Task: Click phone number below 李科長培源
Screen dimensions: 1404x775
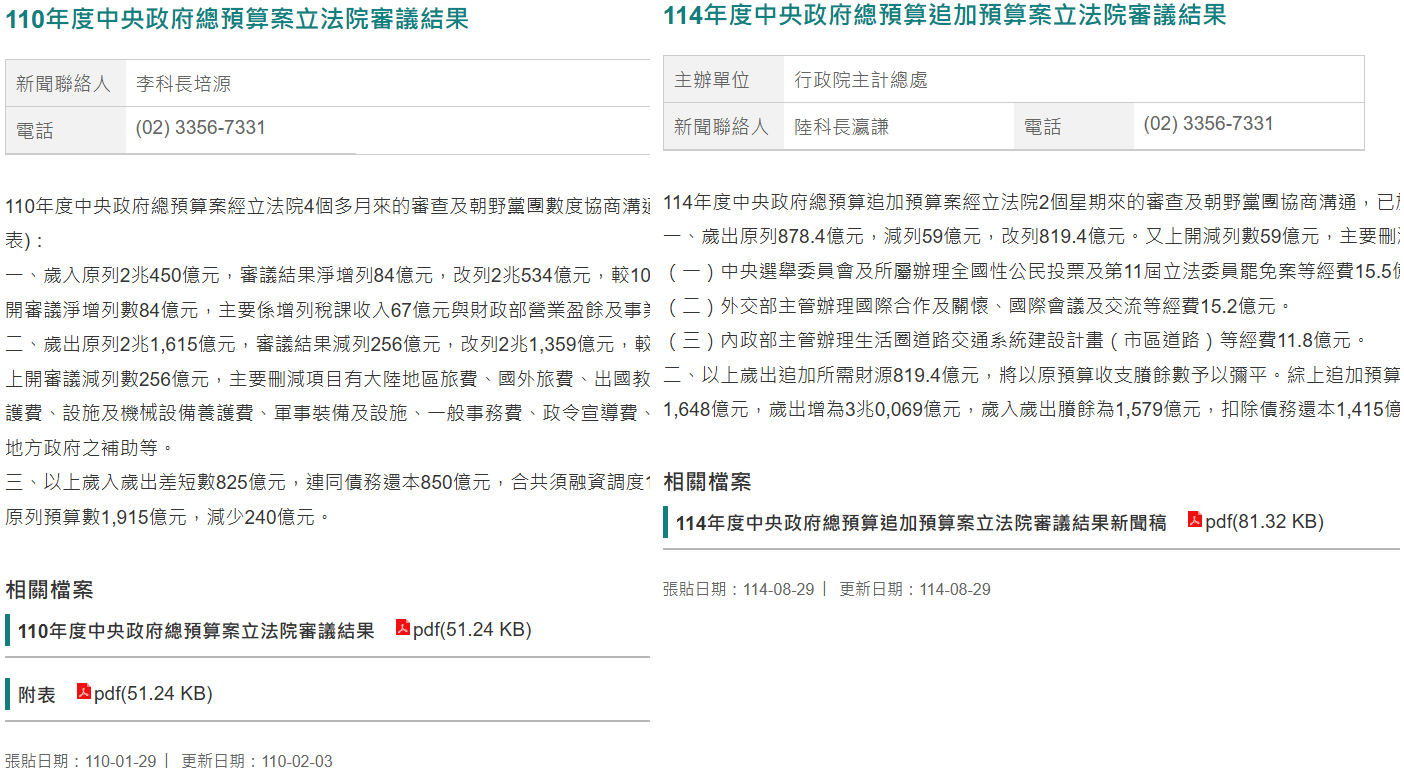Action: [200, 128]
